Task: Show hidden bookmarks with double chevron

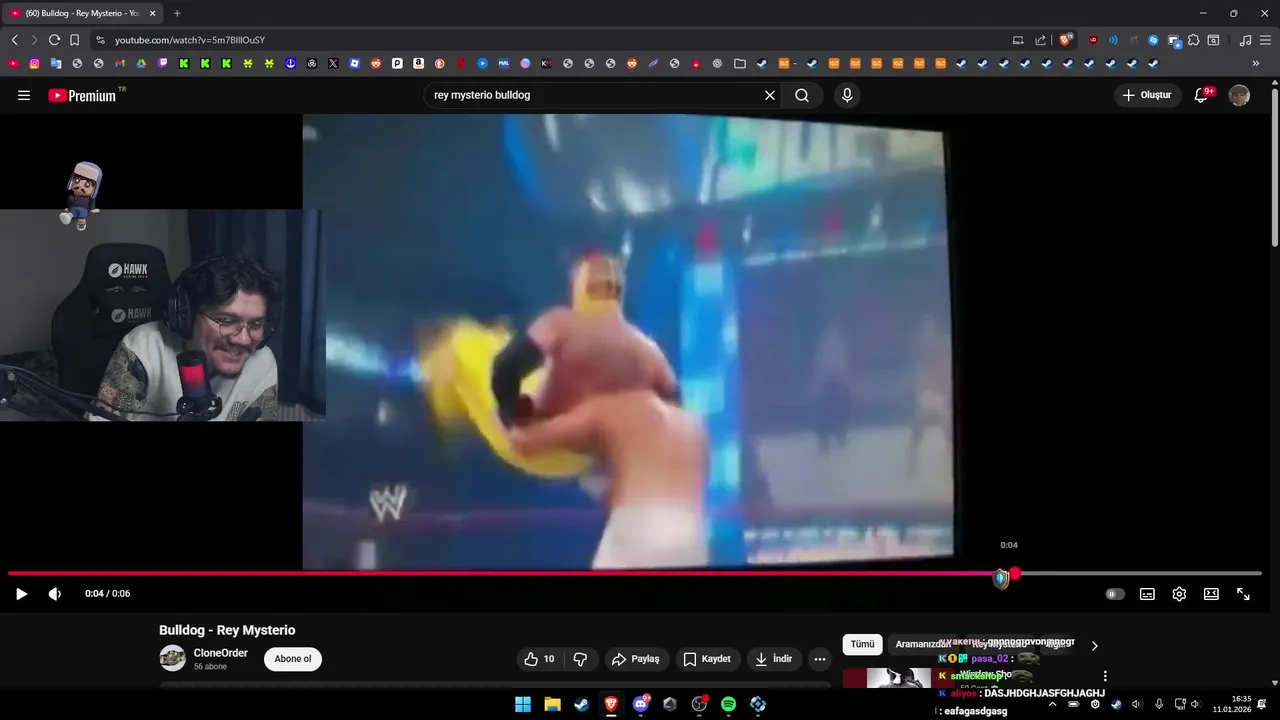Action: [x=1256, y=63]
